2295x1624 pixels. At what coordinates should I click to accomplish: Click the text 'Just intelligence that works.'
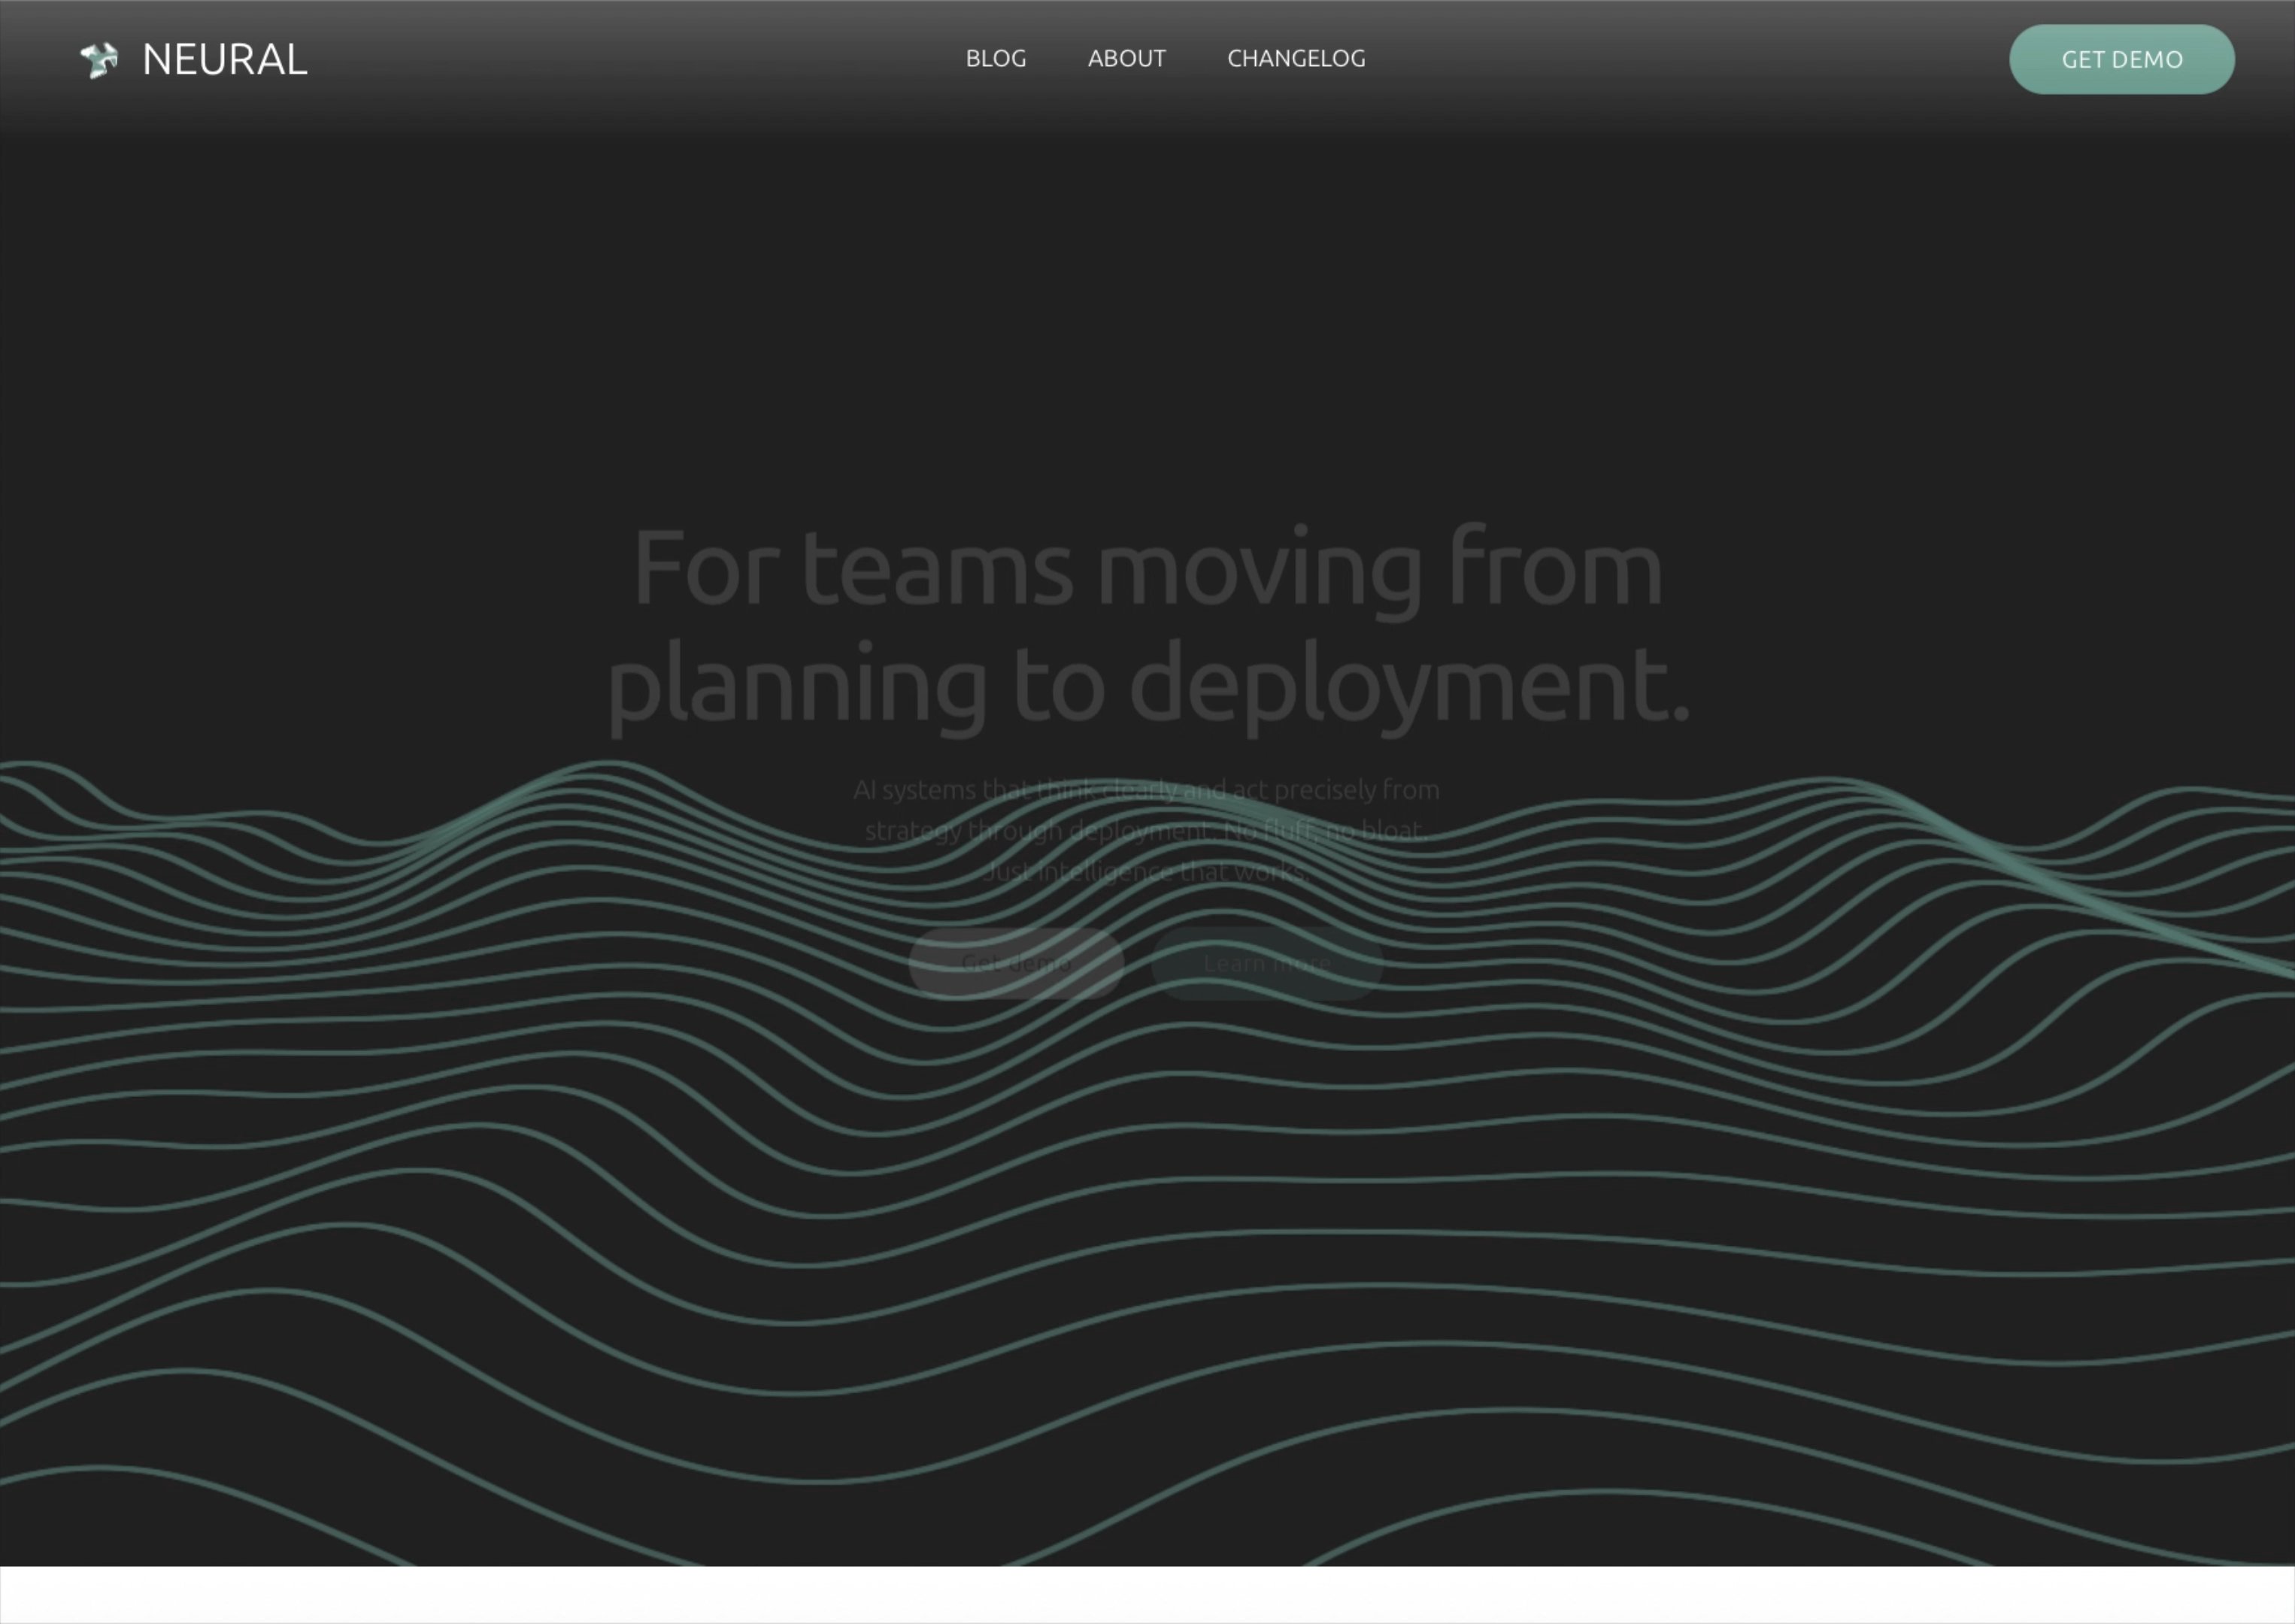[x=1146, y=872]
